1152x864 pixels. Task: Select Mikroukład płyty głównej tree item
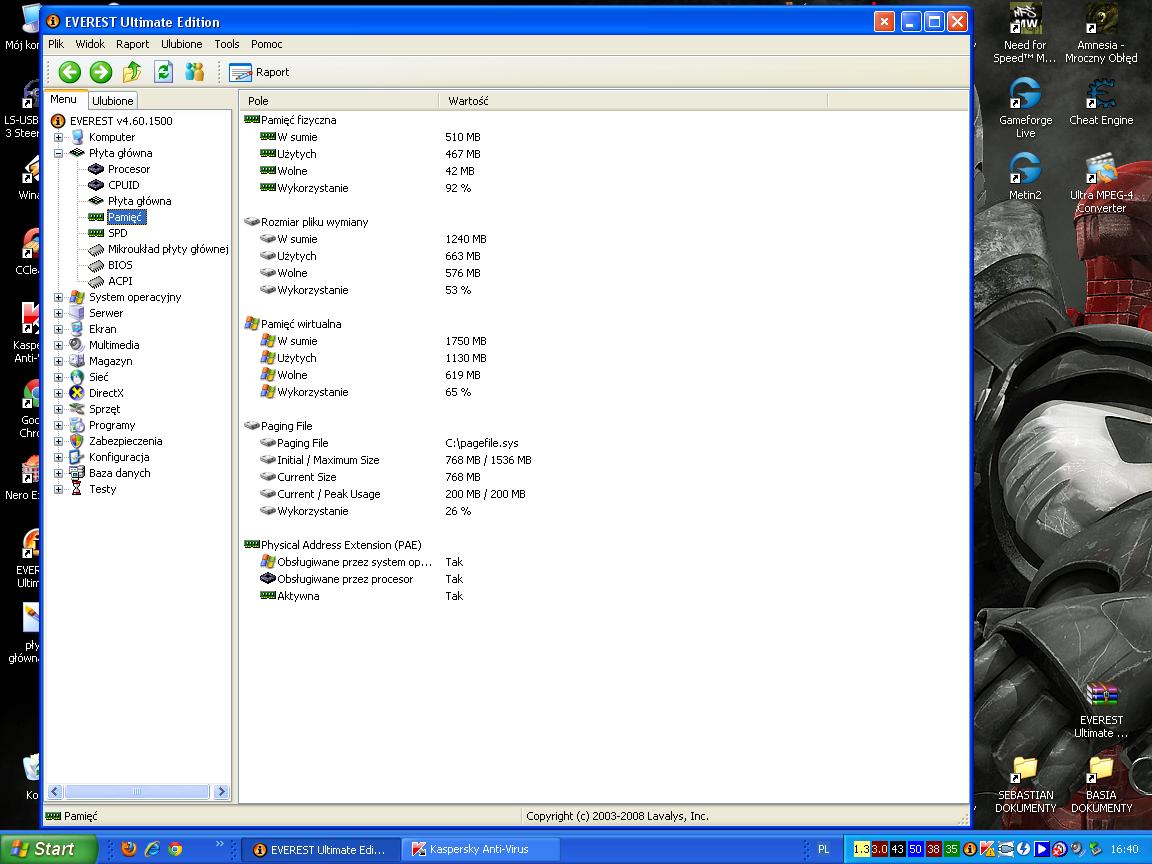(x=168, y=249)
